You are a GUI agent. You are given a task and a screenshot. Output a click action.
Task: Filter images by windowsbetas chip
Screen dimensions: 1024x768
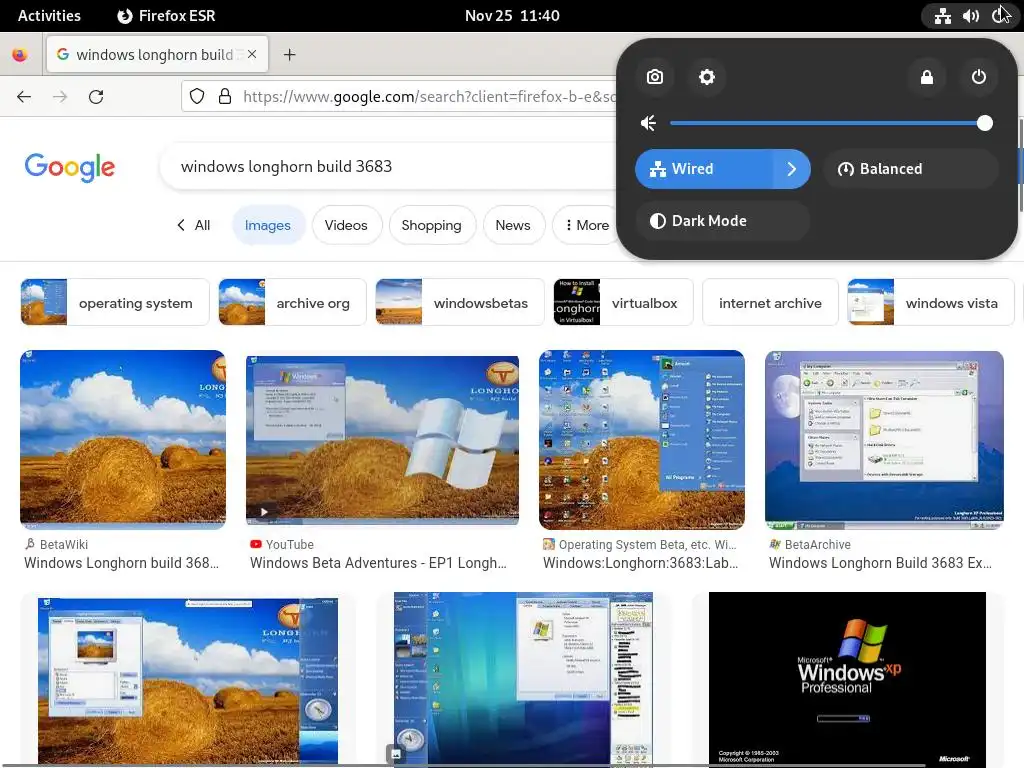(460, 302)
